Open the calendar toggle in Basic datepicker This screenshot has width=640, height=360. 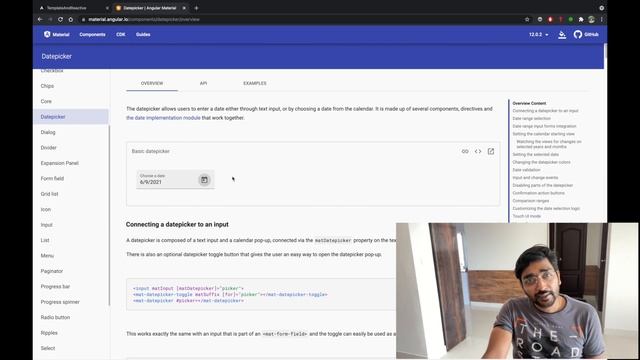coord(204,180)
